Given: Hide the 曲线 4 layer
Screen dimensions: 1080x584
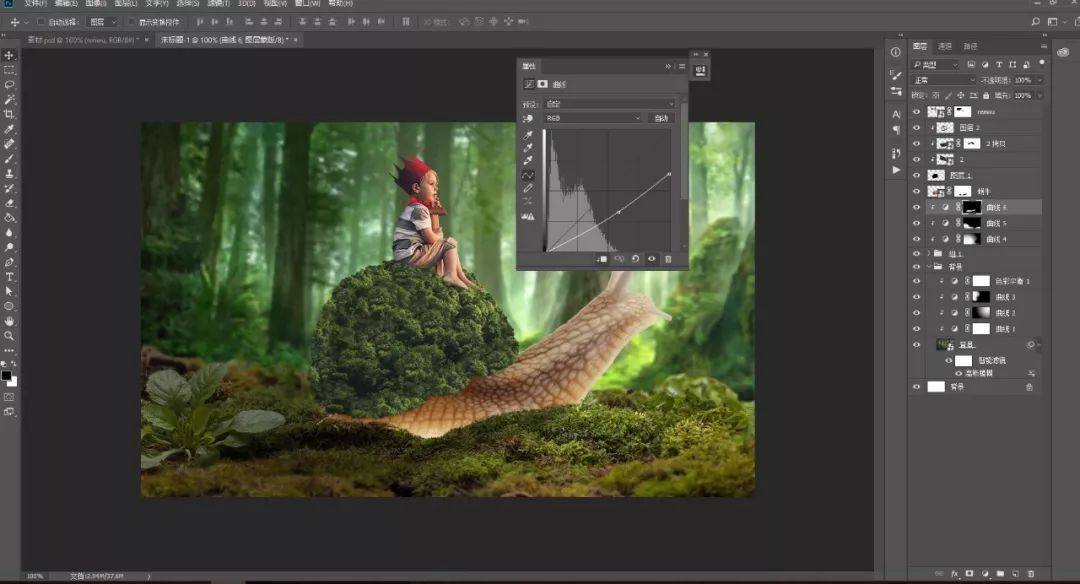Looking at the screenshot, I should tap(916, 239).
